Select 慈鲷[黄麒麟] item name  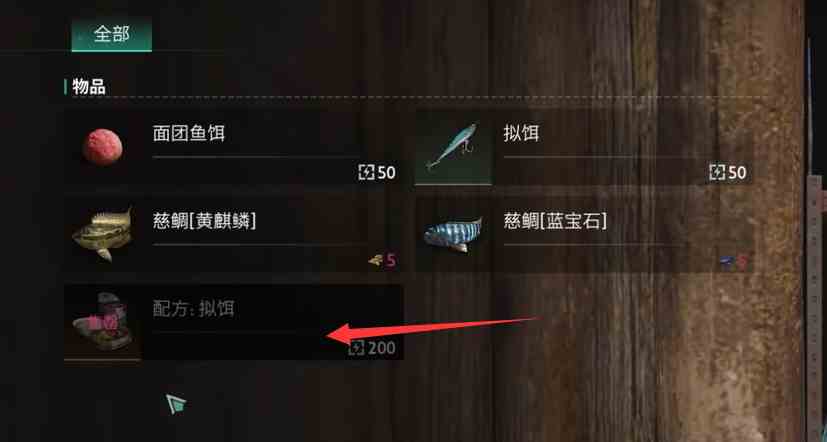tap(204, 222)
